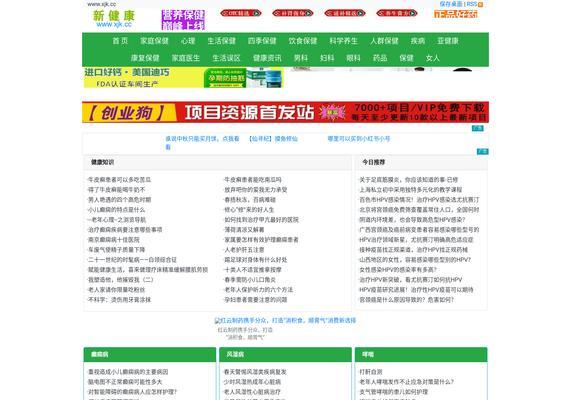The width and height of the screenshot is (571, 400).
Task: Open the 进口好钙 美国迪巧 ad banner
Action: click(184, 77)
